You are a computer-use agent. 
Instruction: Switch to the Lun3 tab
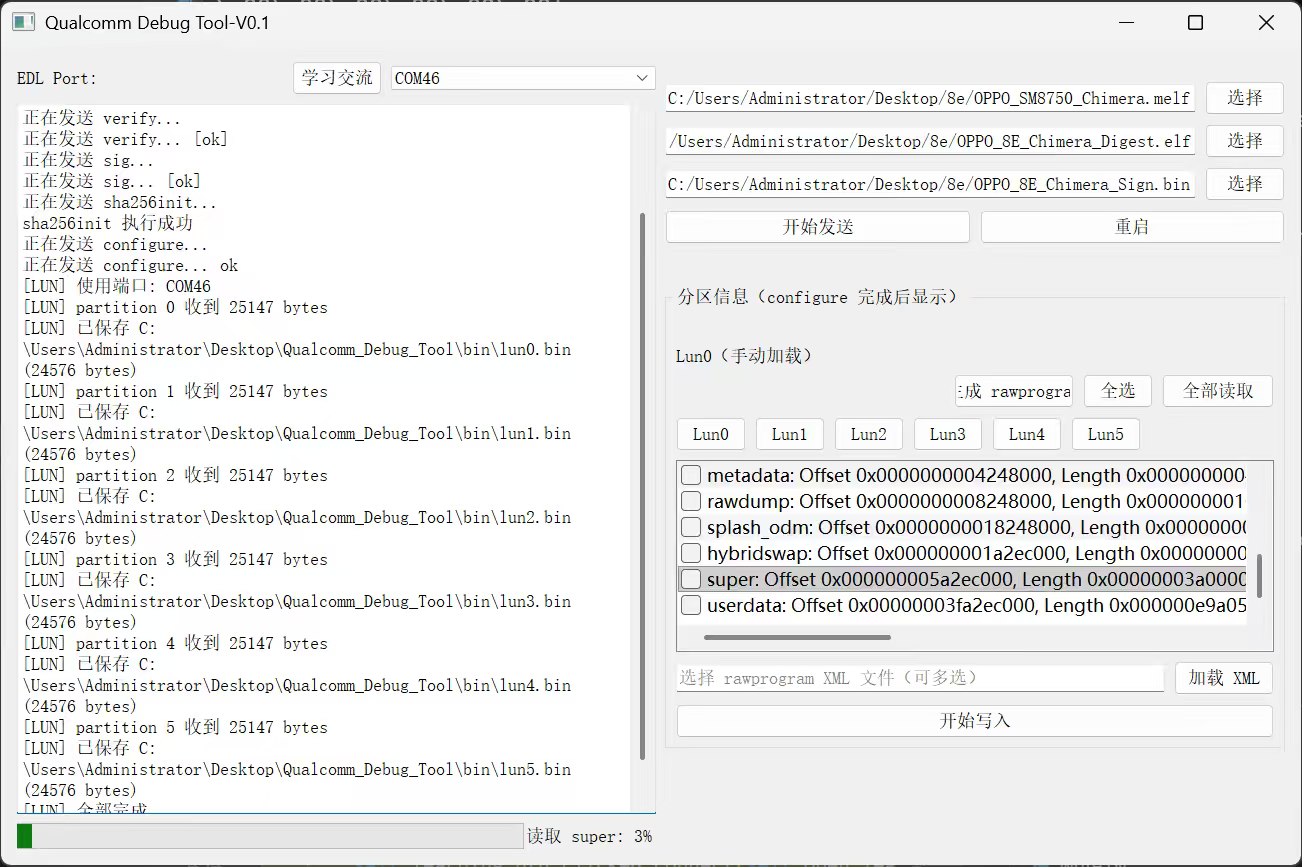947,434
